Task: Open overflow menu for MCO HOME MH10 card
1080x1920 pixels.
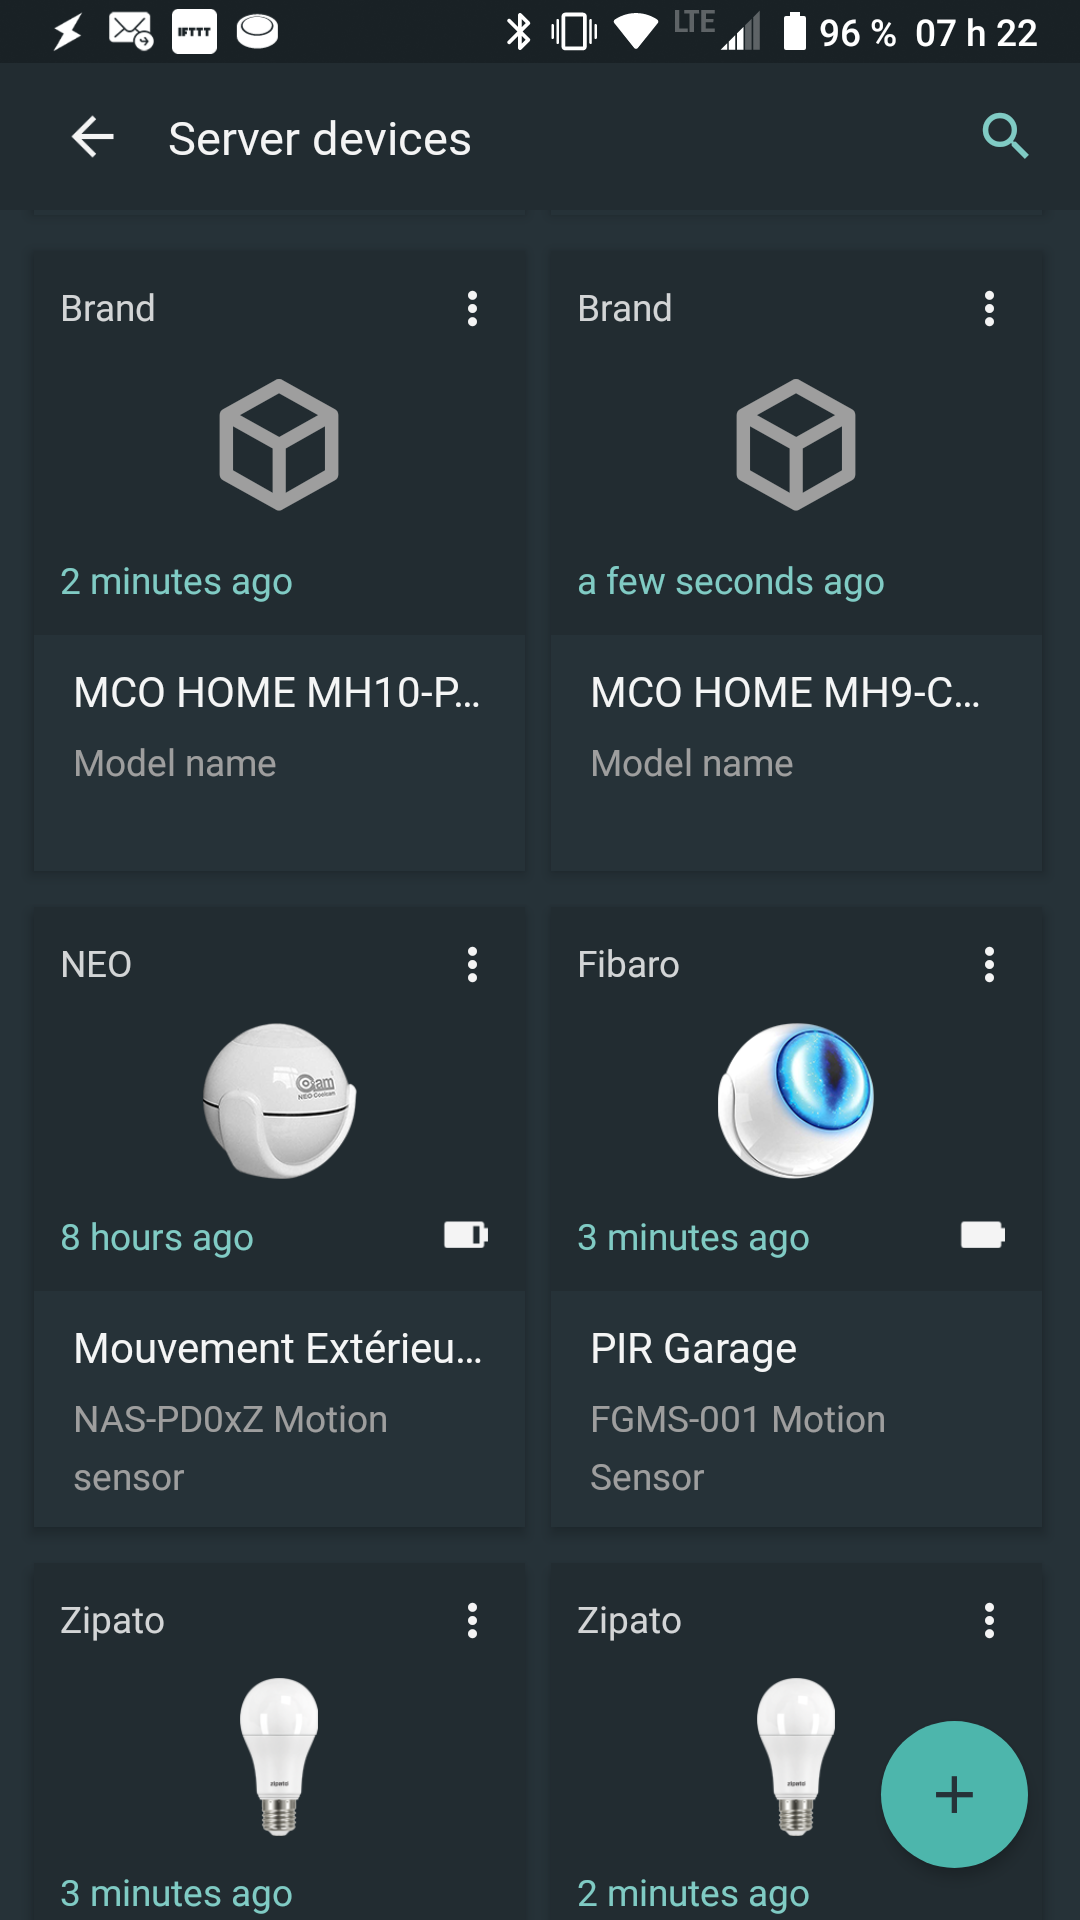Action: click(473, 309)
